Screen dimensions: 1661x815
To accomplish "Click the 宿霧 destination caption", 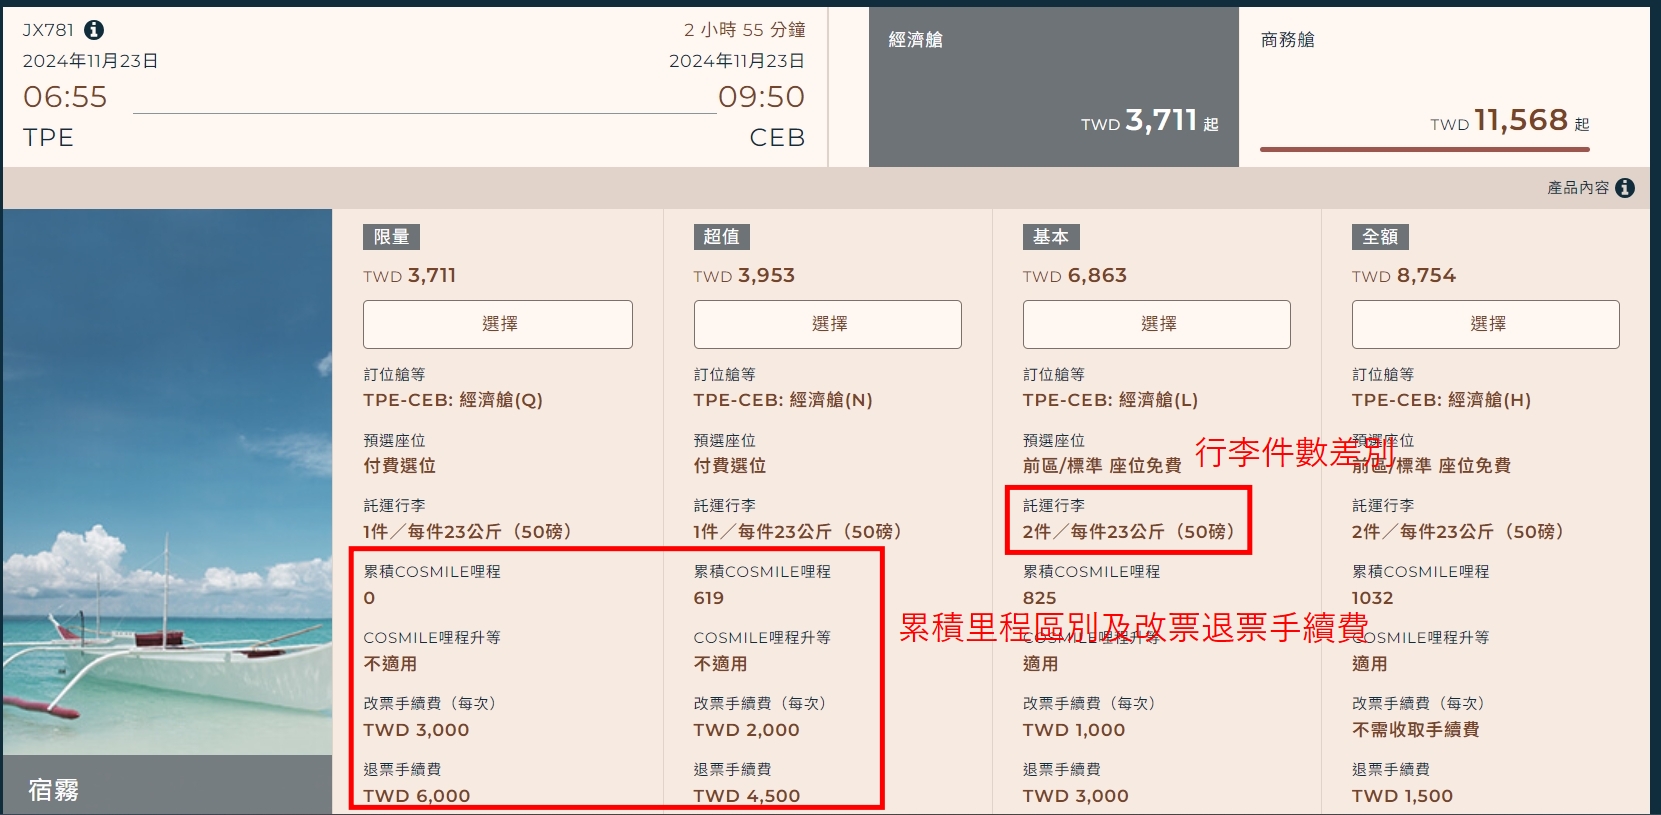I will click(54, 790).
